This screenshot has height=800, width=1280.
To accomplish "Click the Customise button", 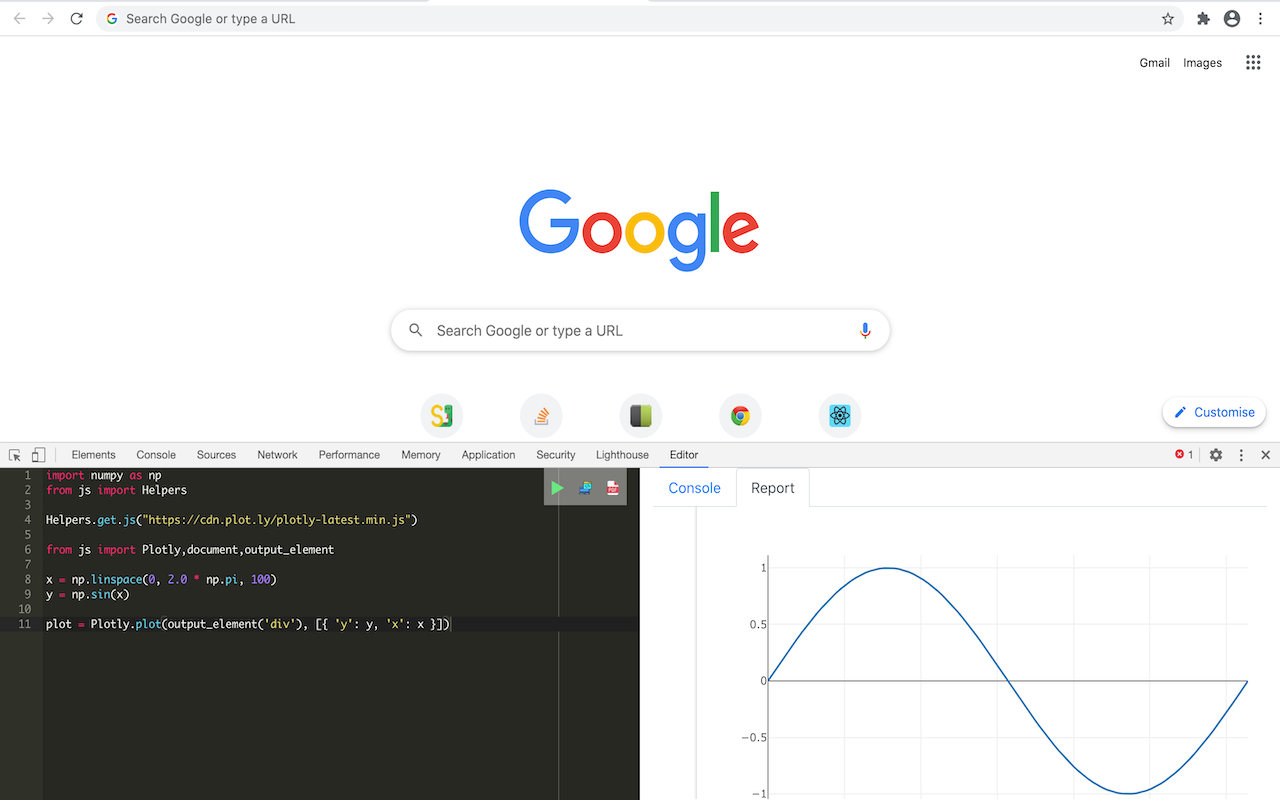I will [1213, 411].
